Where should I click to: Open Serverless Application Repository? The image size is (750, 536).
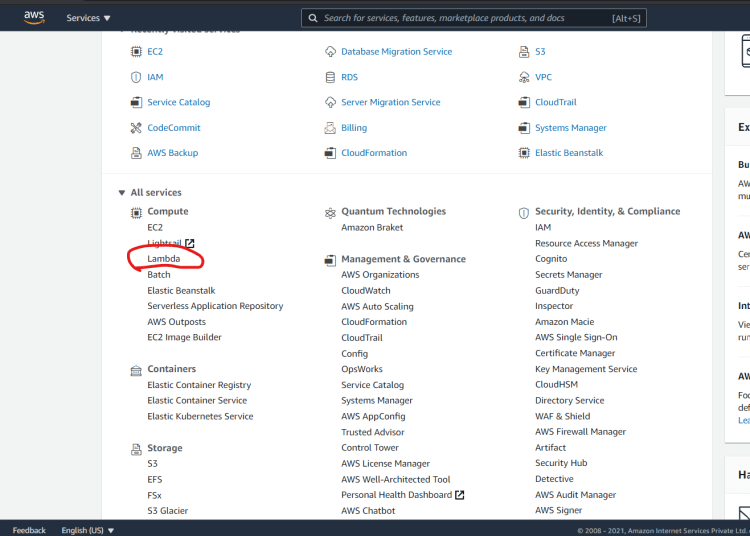pyautogui.click(x=215, y=306)
